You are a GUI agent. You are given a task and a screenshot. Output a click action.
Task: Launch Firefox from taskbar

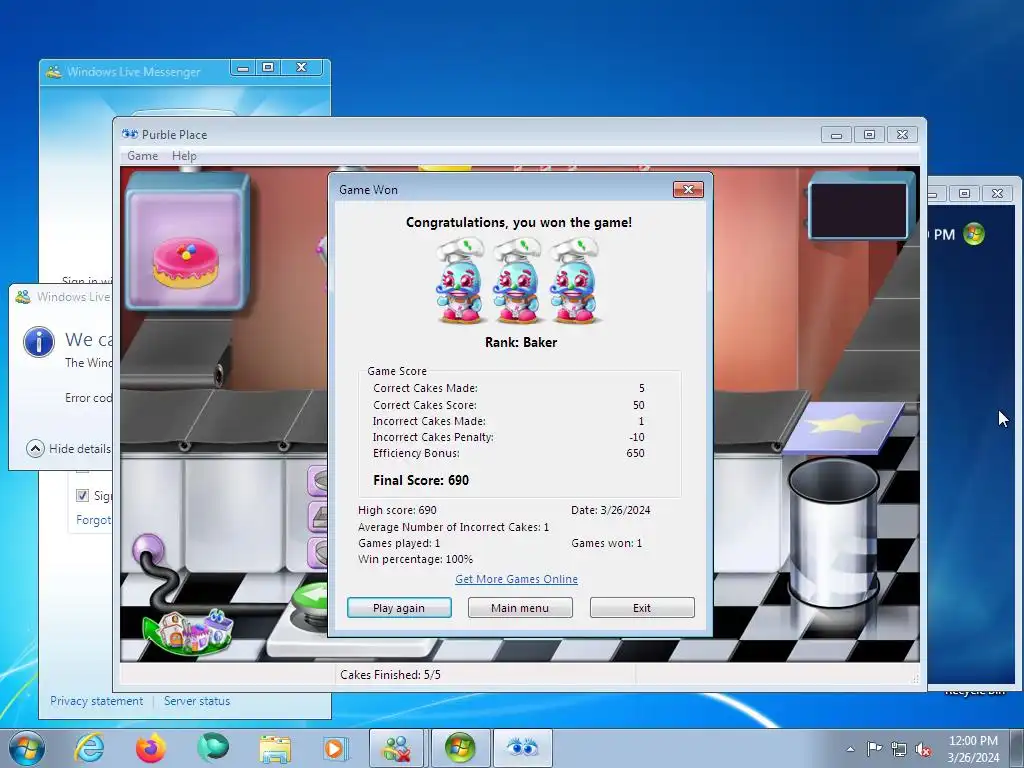pyautogui.click(x=150, y=748)
